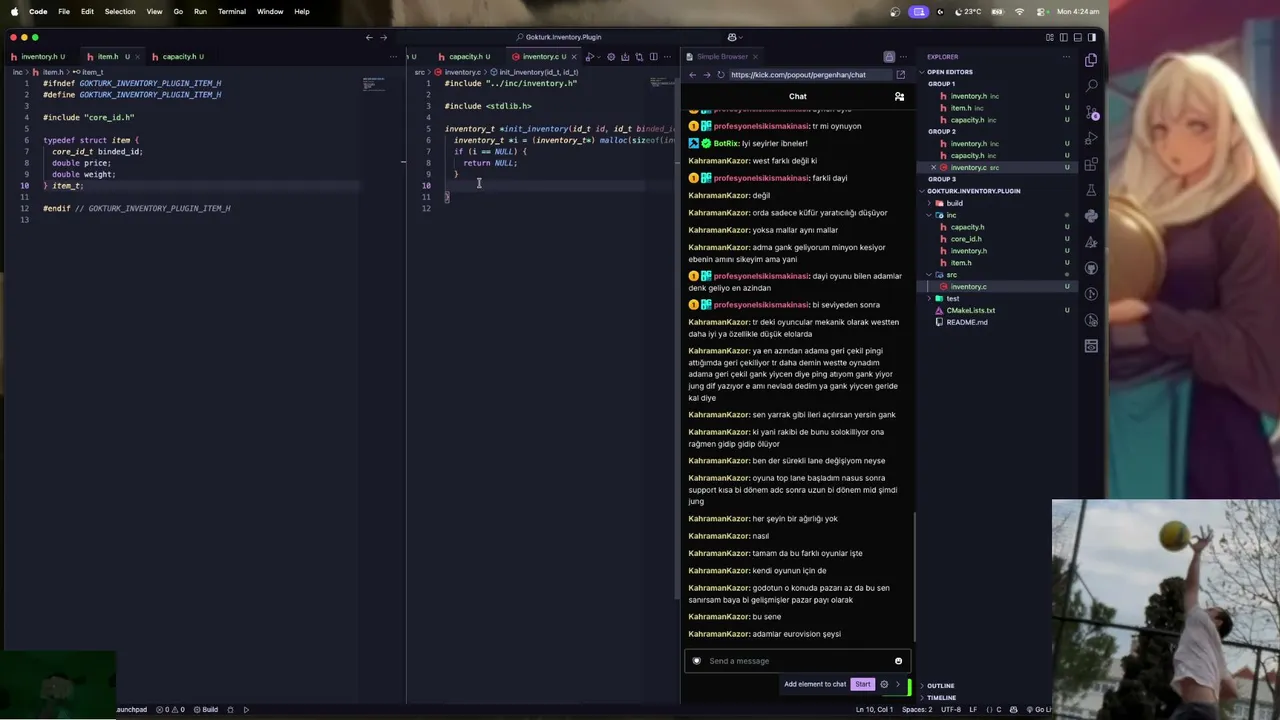
Task: Open the chat URL in external browser
Action: (x=900, y=75)
